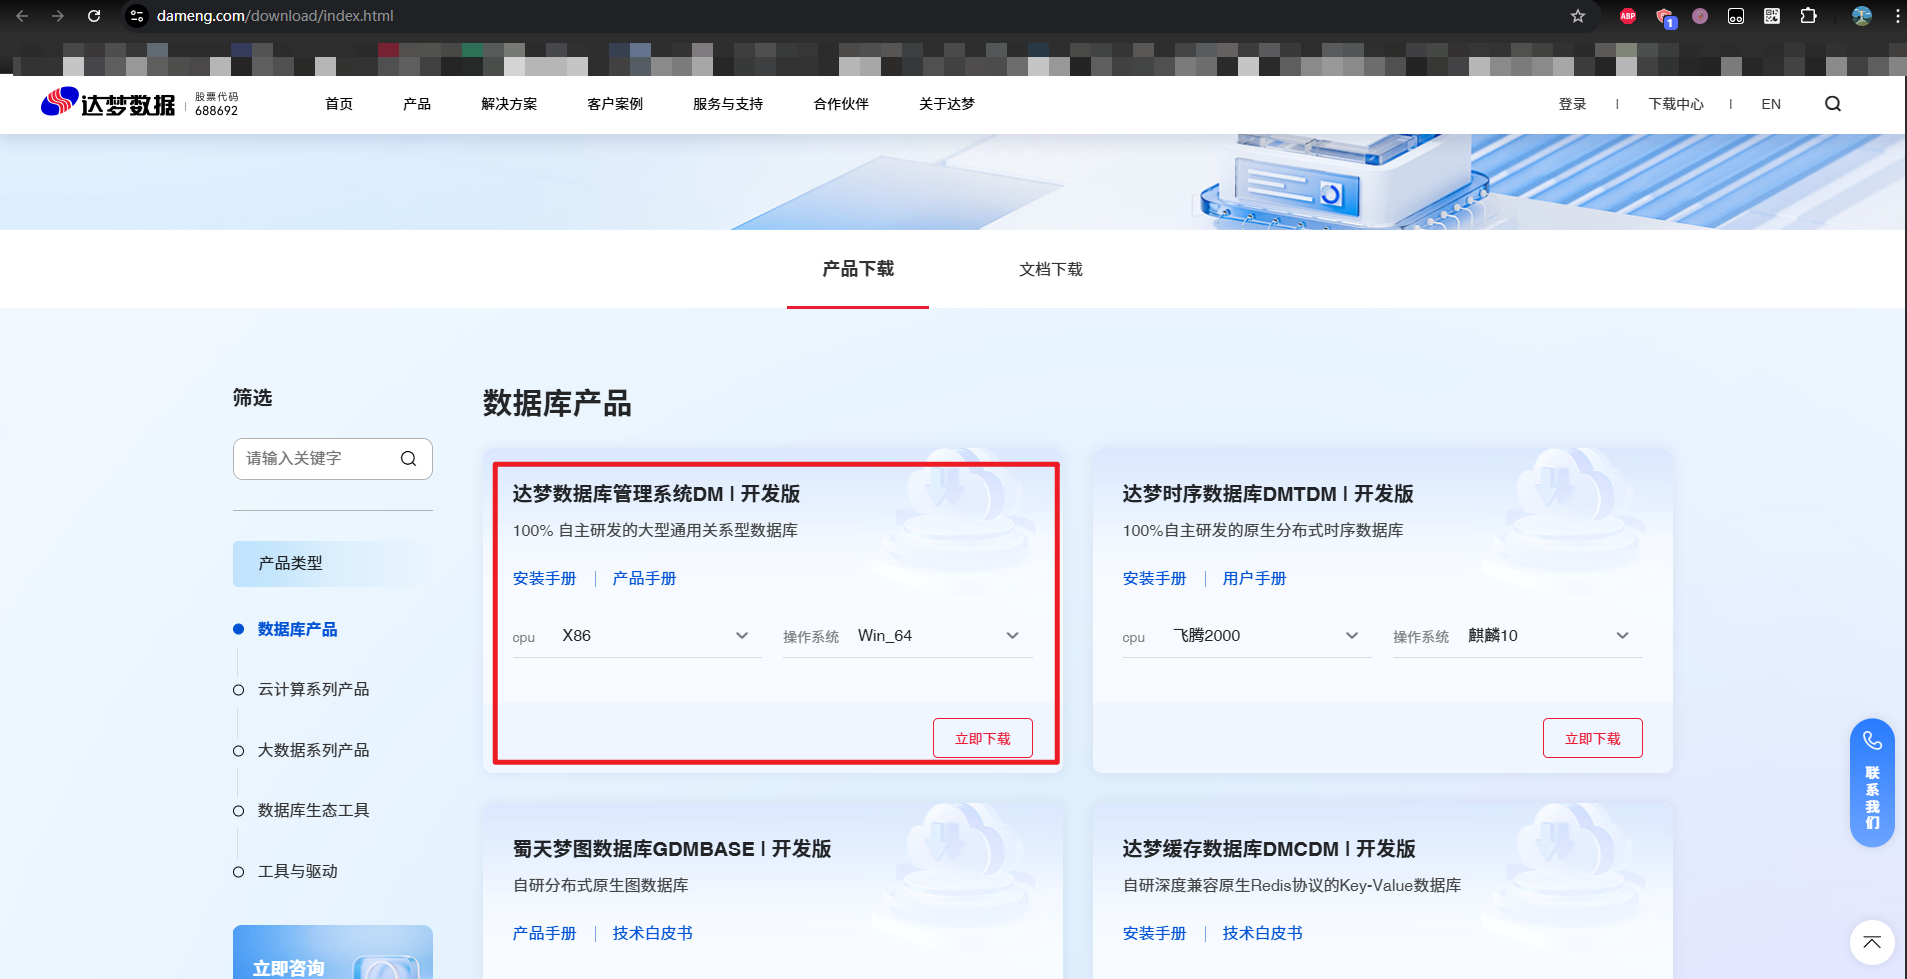Click the filter keyword search icon

408,459
